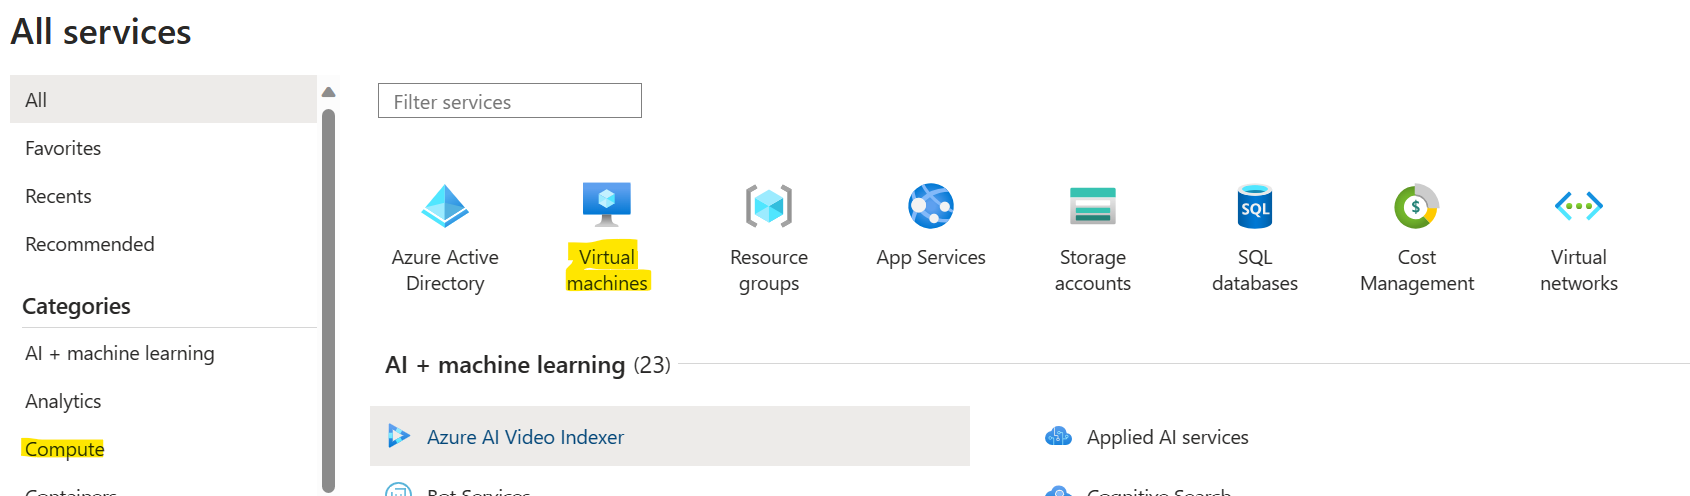The height and width of the screenshot is (496, 1690).
Task: Click the Cost Management label
Action: pyautogui.click(x=1417, y=270)
